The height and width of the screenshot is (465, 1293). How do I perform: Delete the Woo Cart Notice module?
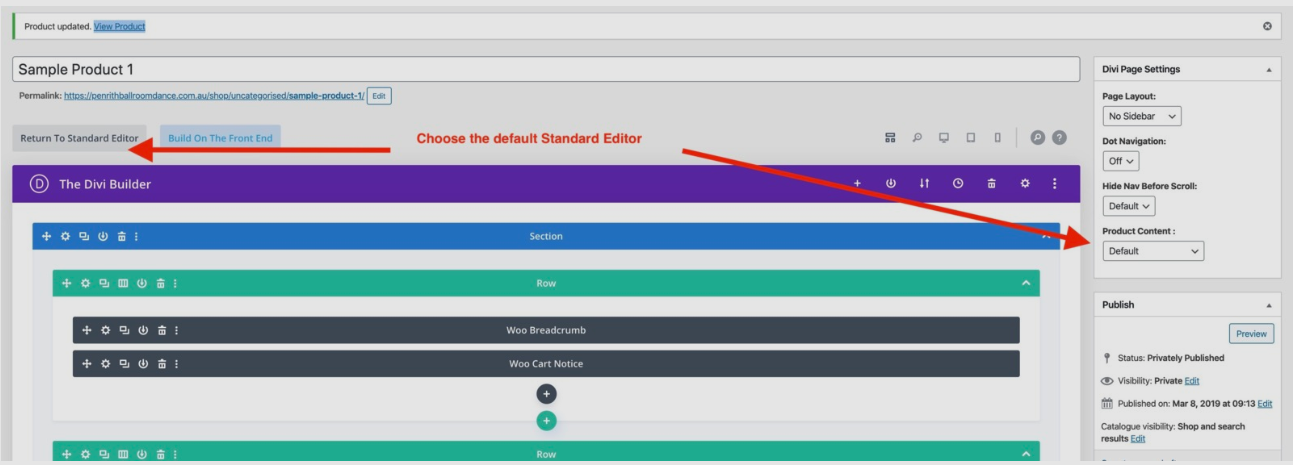tap(161, 363)
